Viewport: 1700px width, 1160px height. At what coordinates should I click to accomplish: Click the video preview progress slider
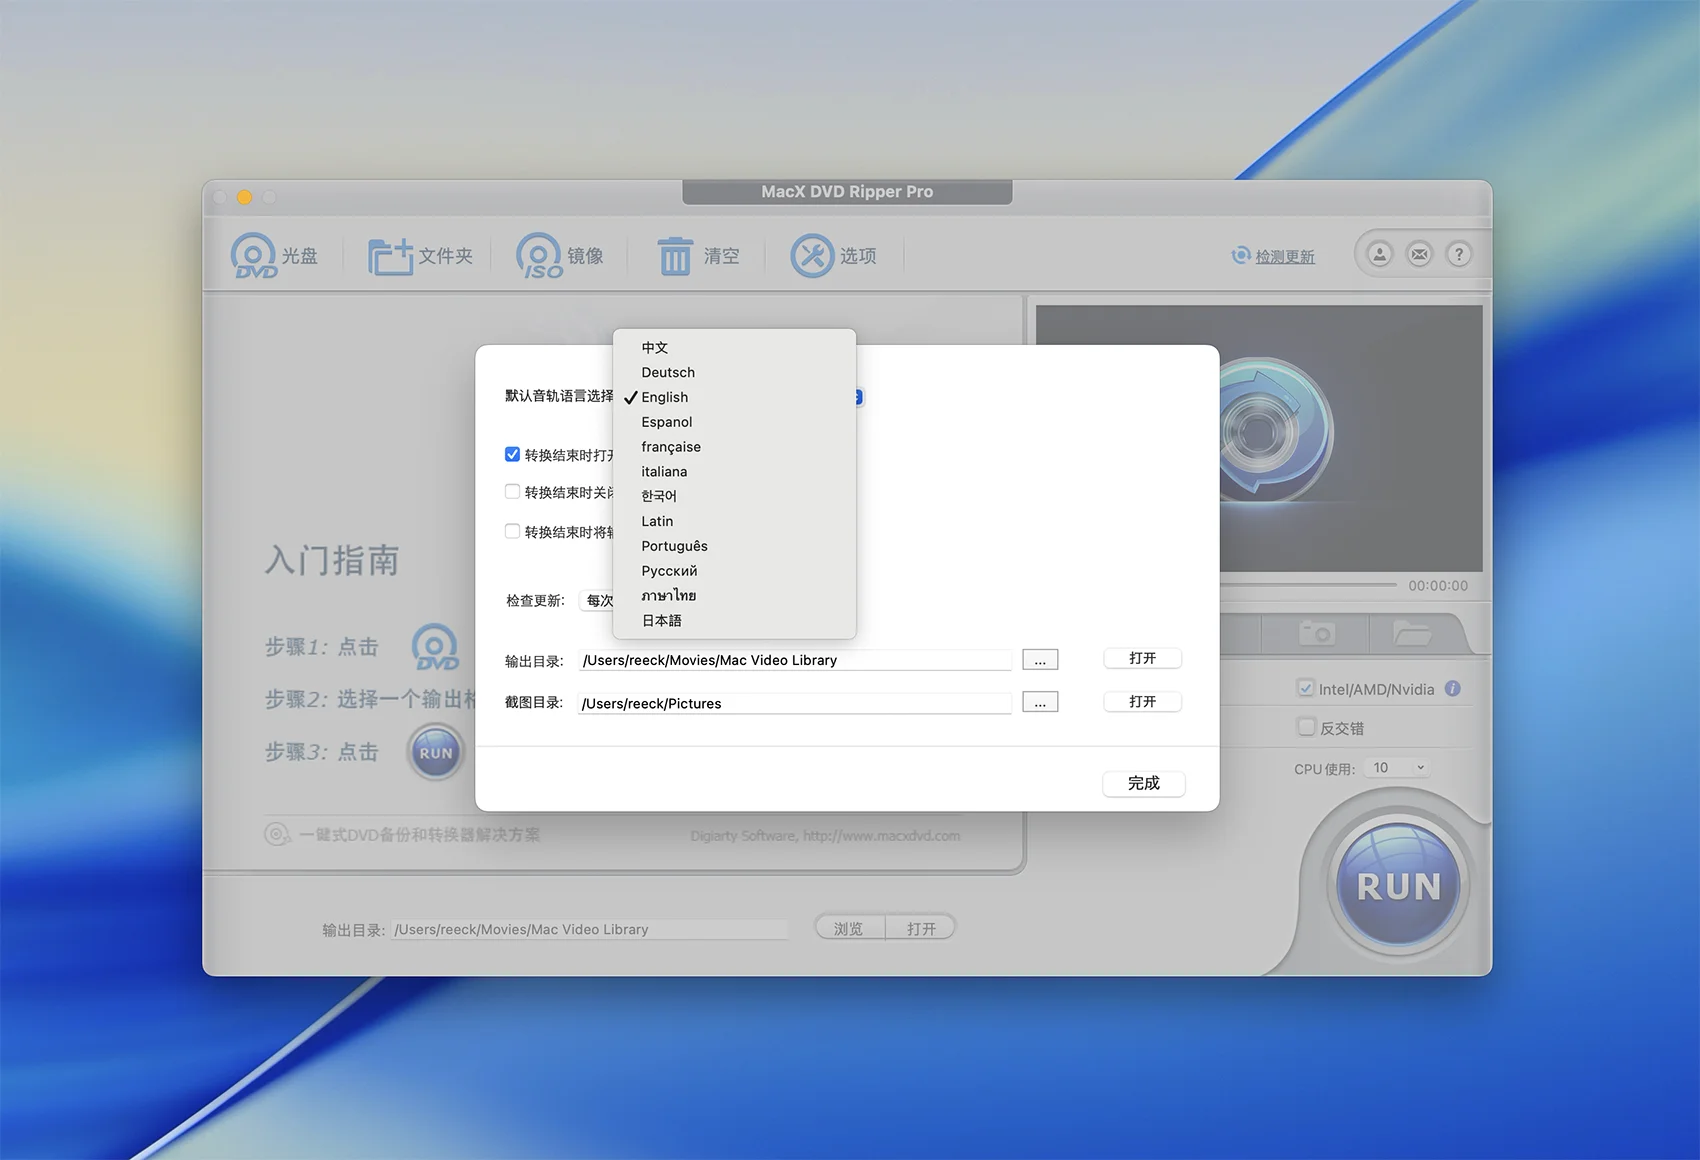1308,585
